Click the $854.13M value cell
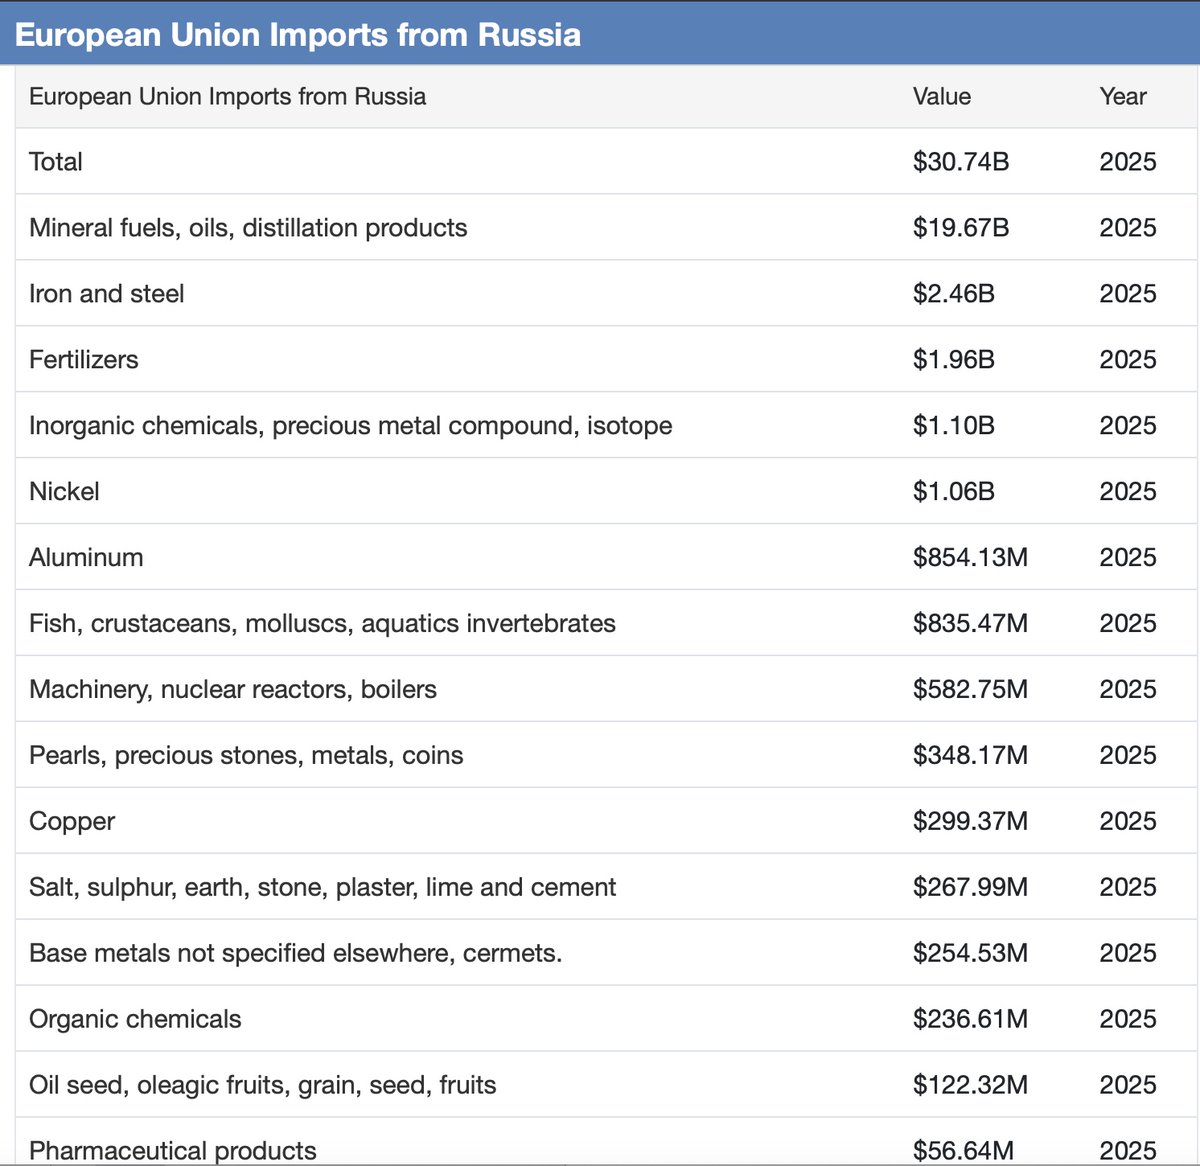Viewport: 1200px width, 1166px height. pyautogui.click(x=970, y=558)
